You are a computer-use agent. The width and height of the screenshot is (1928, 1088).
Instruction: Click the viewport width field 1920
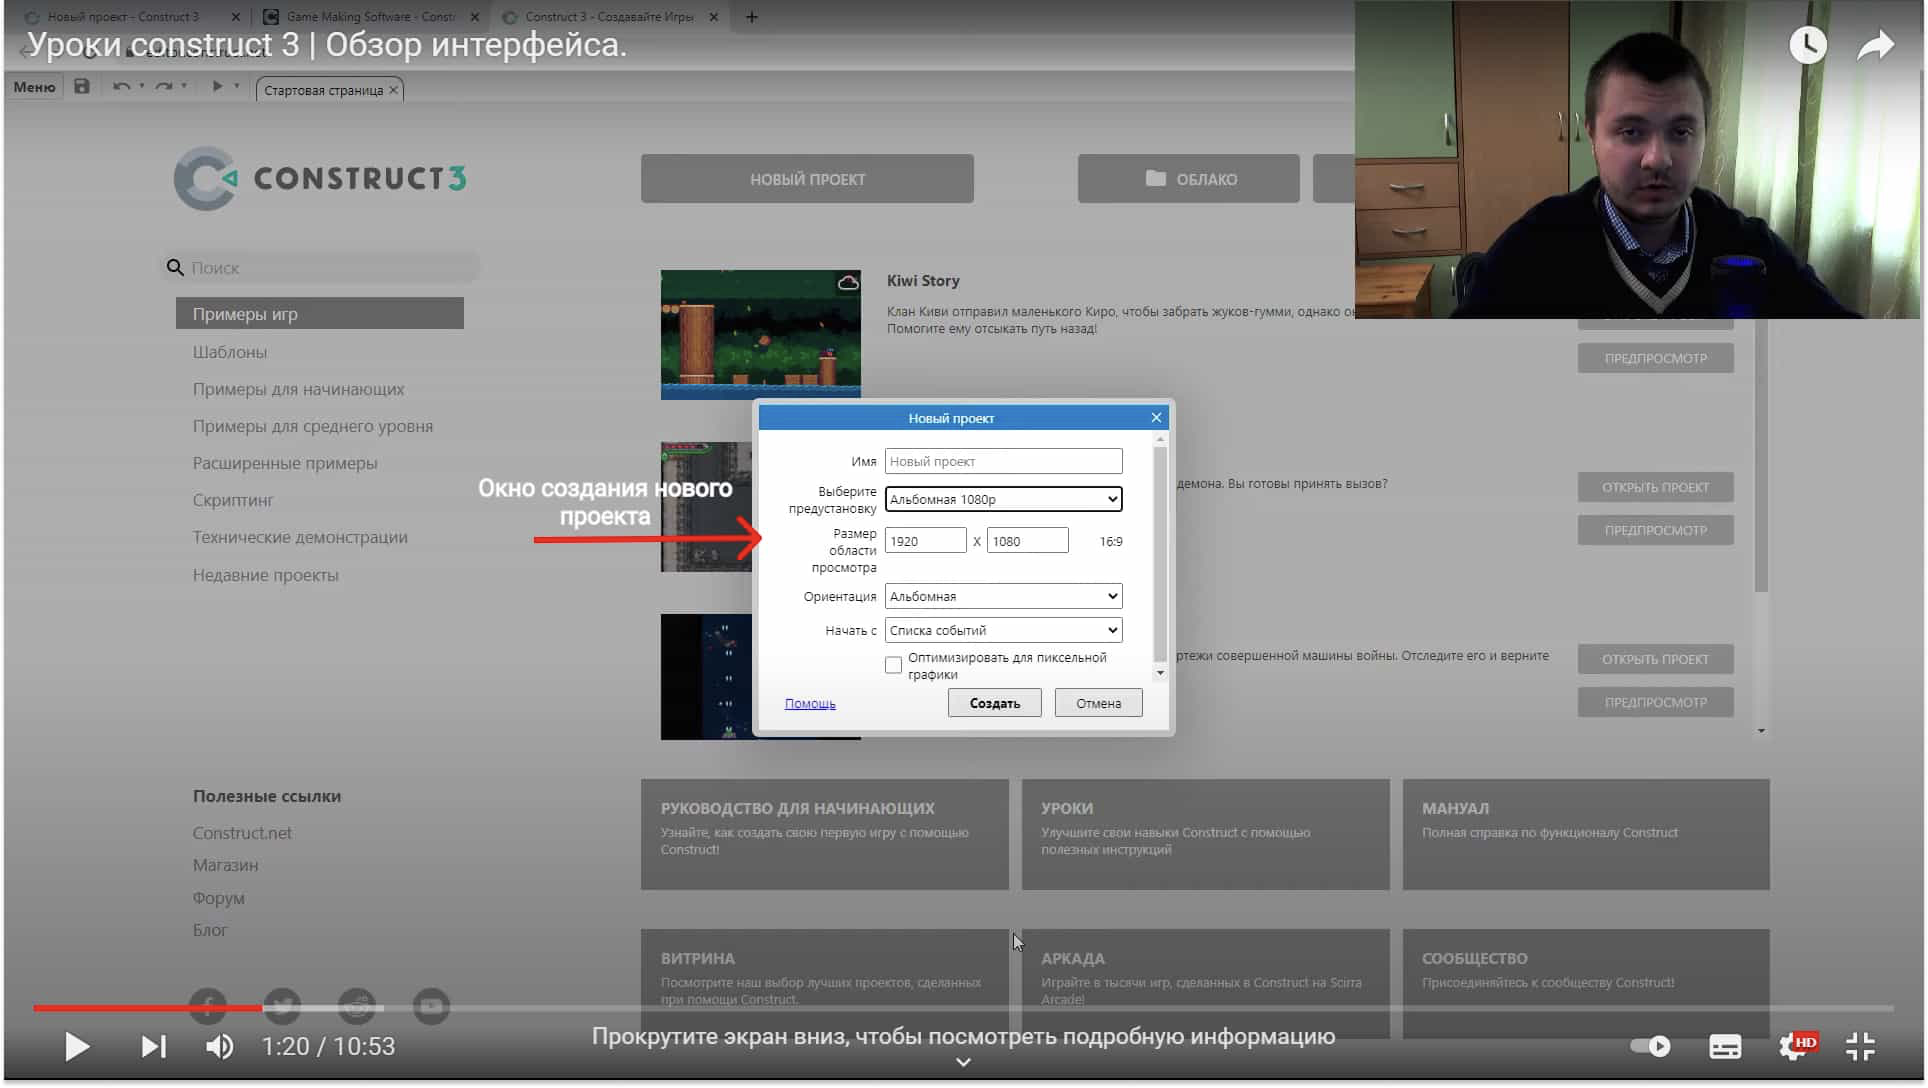925,541
